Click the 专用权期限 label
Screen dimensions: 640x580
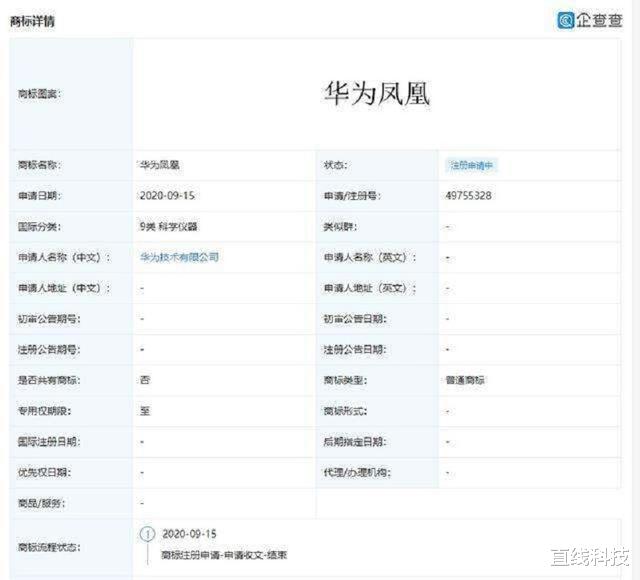pos(44,411)
